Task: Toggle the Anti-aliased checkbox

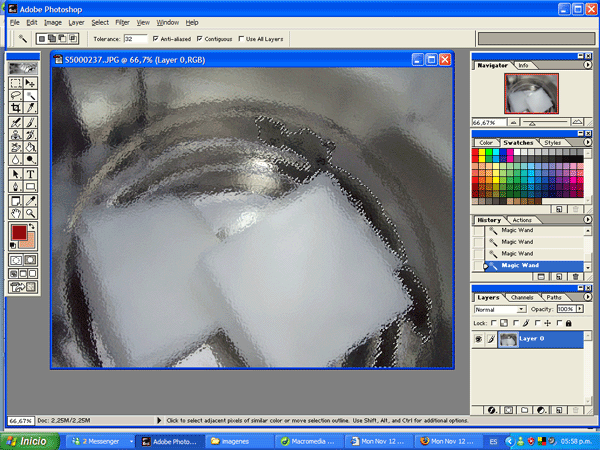Action: 155,39
